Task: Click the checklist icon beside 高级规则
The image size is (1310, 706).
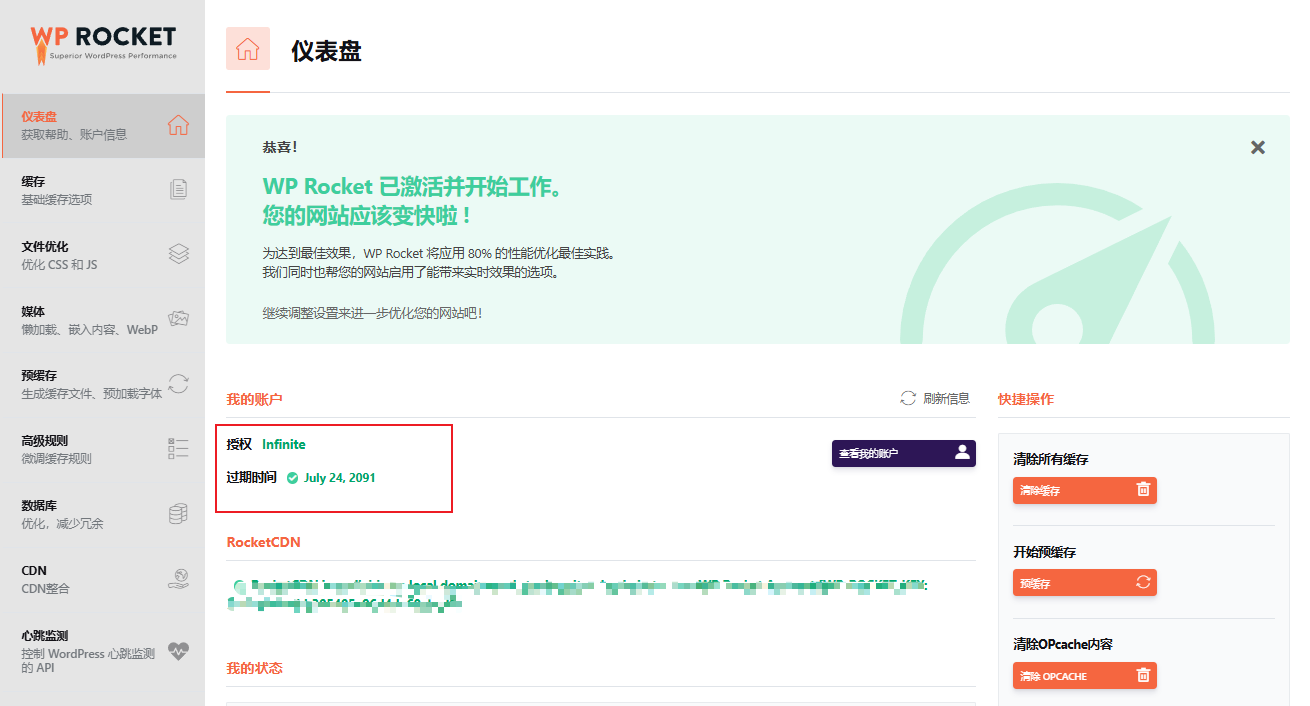Action: click(178, 448)
